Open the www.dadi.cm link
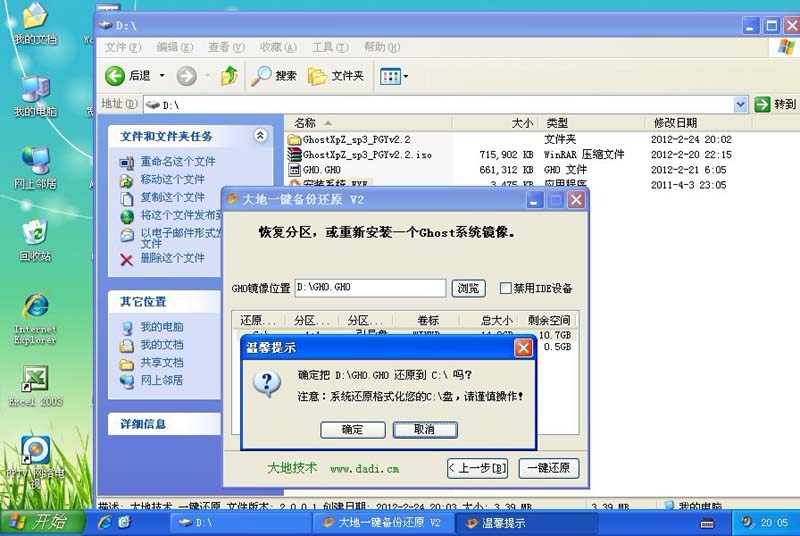The width and height of the screenshot is (800, 536). [364, 469]
